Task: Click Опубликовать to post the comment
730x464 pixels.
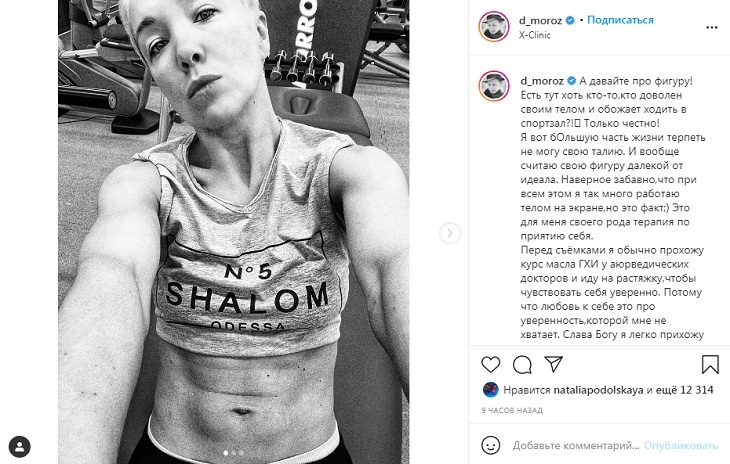Action: pyautogui.click(x=681, y=445)
